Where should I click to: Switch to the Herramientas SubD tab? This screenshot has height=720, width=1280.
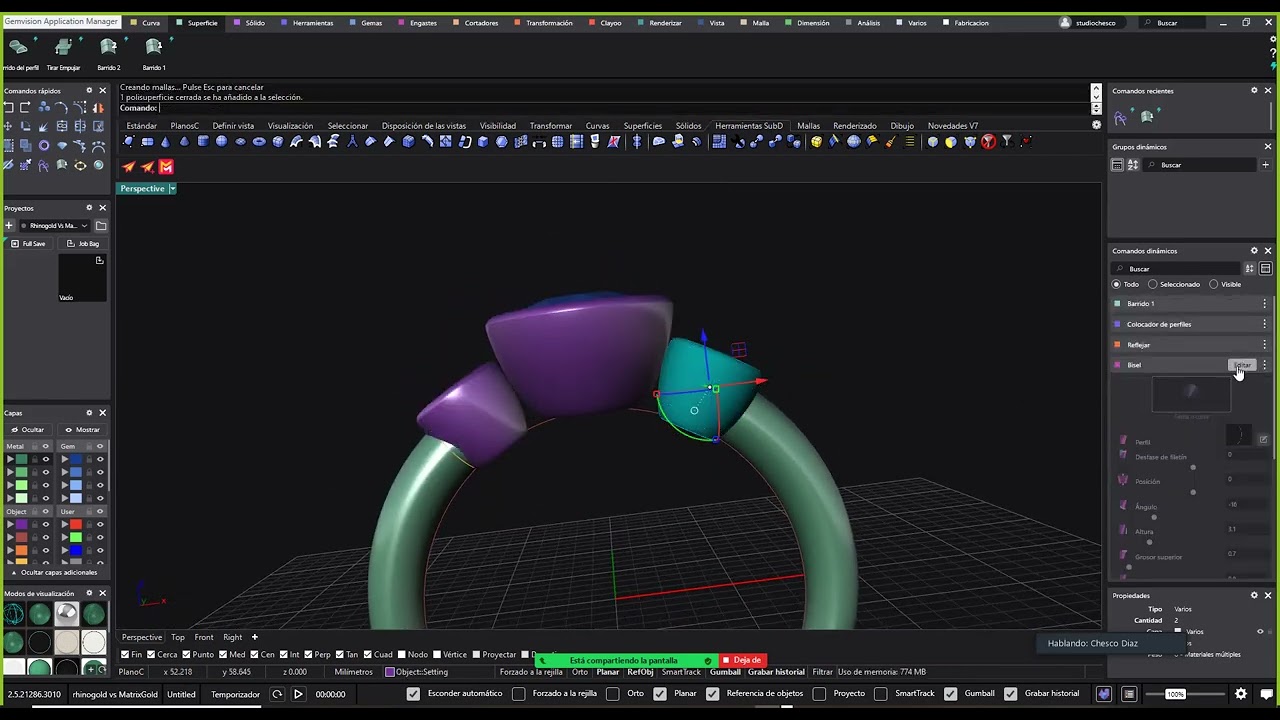(x=749, y=126)
